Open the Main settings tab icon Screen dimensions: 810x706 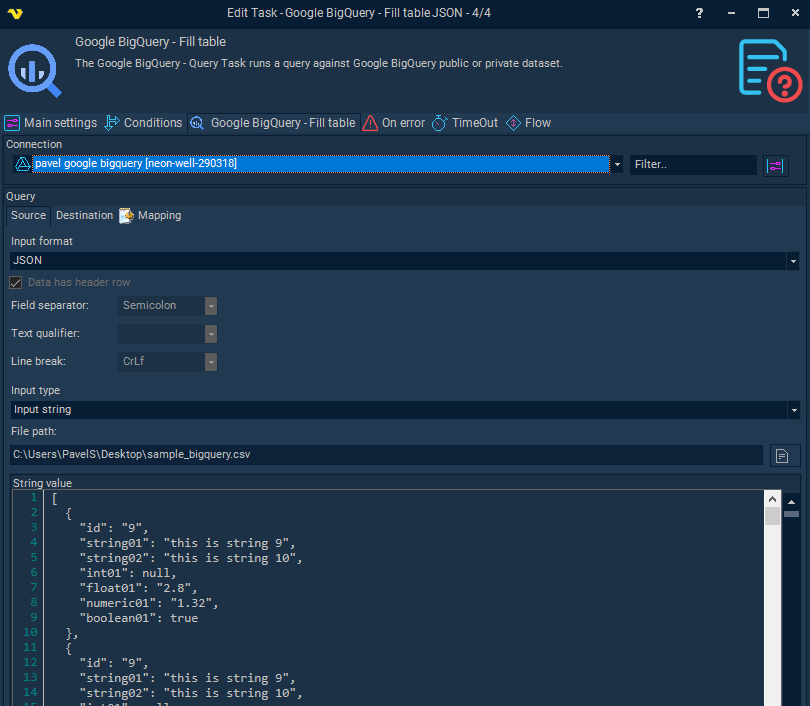click(x=14, y=122)
